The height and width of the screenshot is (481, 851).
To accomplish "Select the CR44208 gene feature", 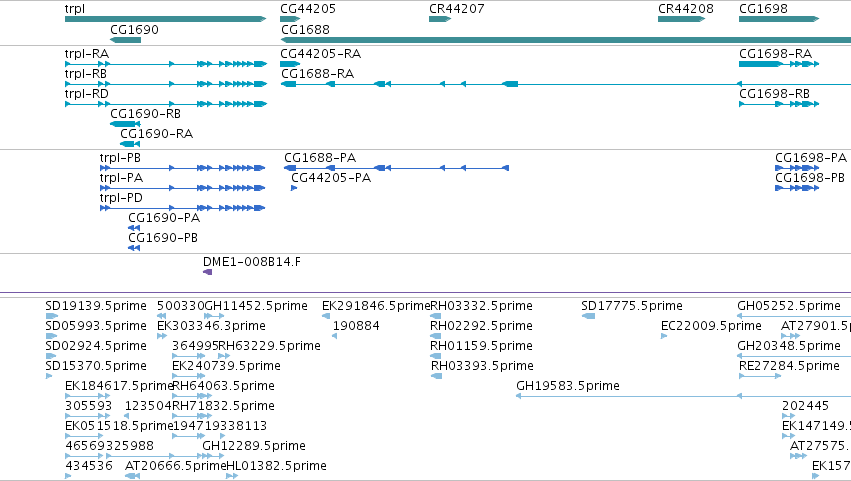I will coord(681,19).
